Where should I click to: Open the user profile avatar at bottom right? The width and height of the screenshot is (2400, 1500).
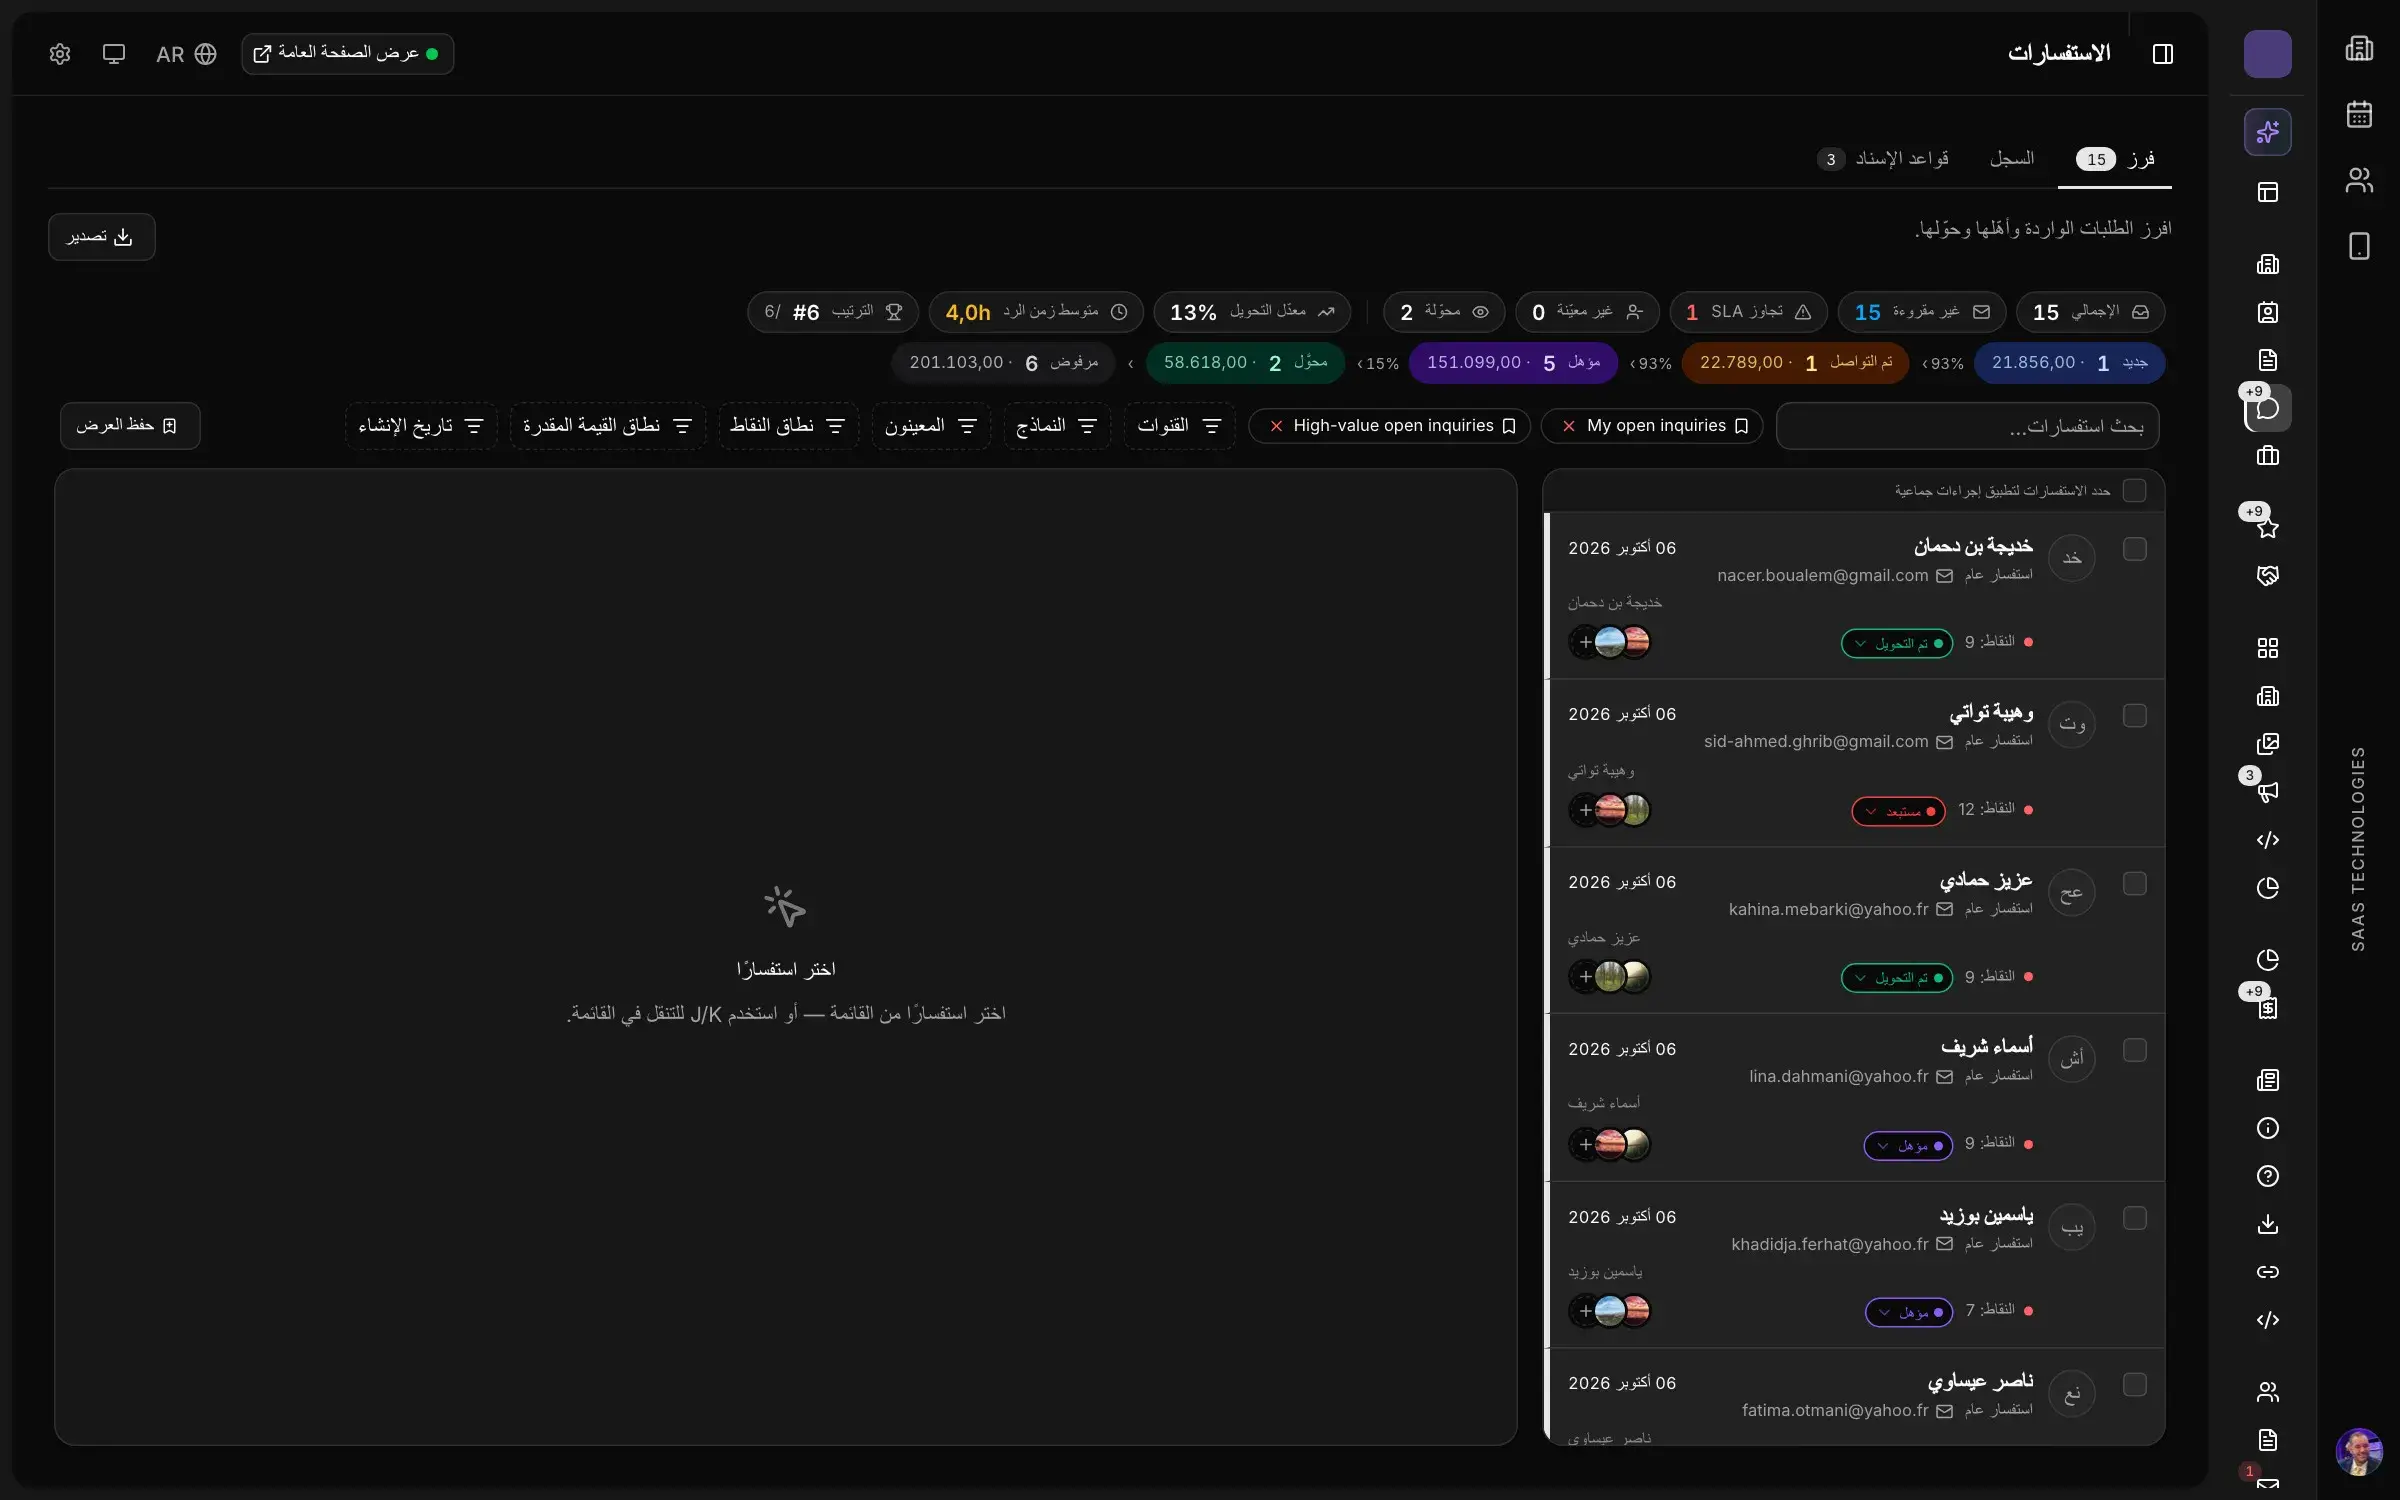(2359, 1451)
